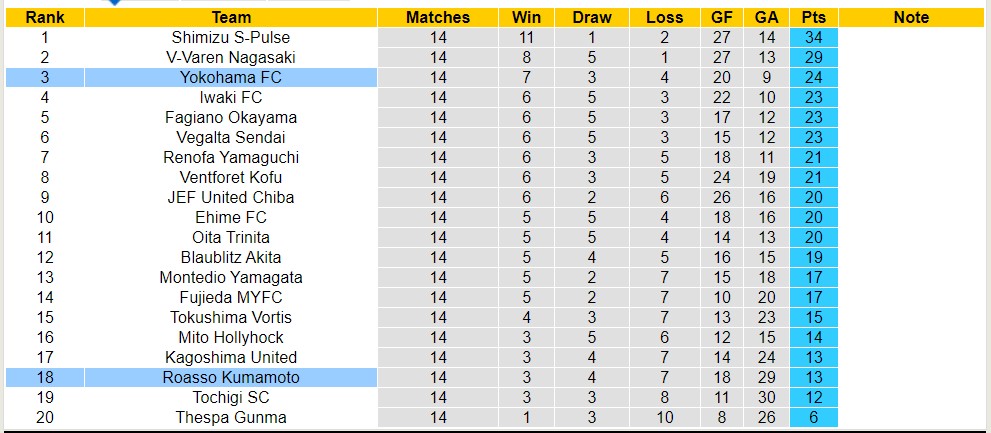Open the Thespa Gunma team link
Viewport: 991px width, 433px height.
(x=231, y=417)
